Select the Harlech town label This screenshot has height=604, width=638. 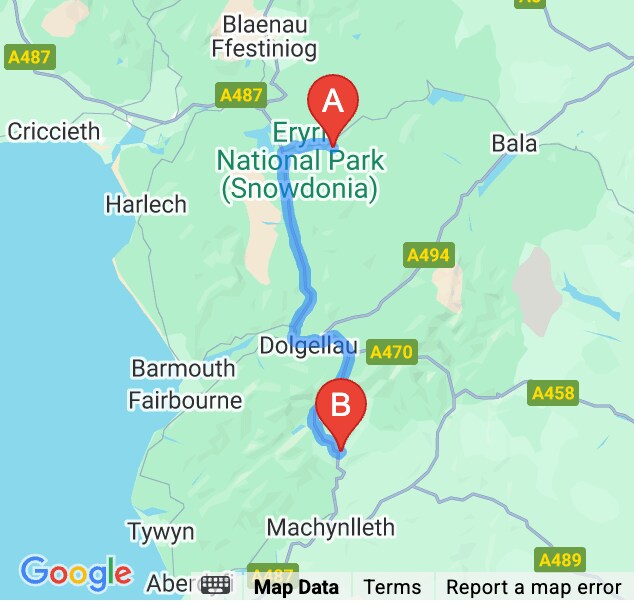[146, 204]
